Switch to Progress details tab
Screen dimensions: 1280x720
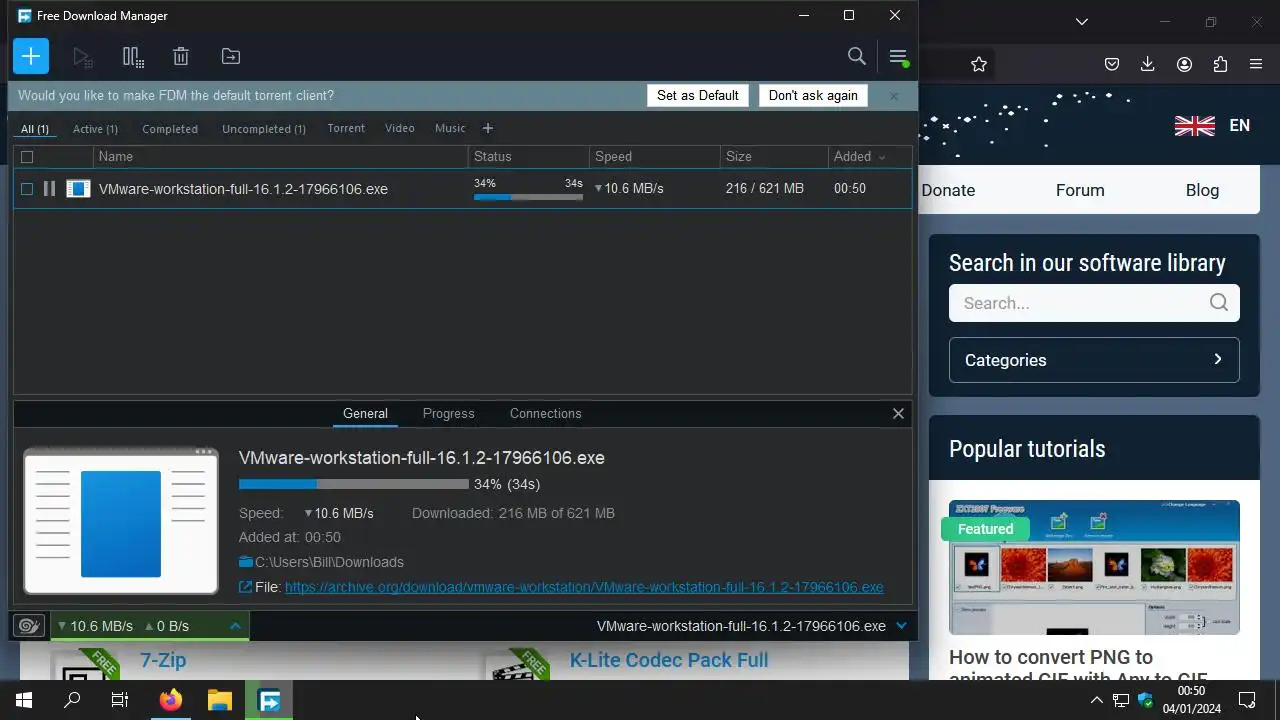448,413
